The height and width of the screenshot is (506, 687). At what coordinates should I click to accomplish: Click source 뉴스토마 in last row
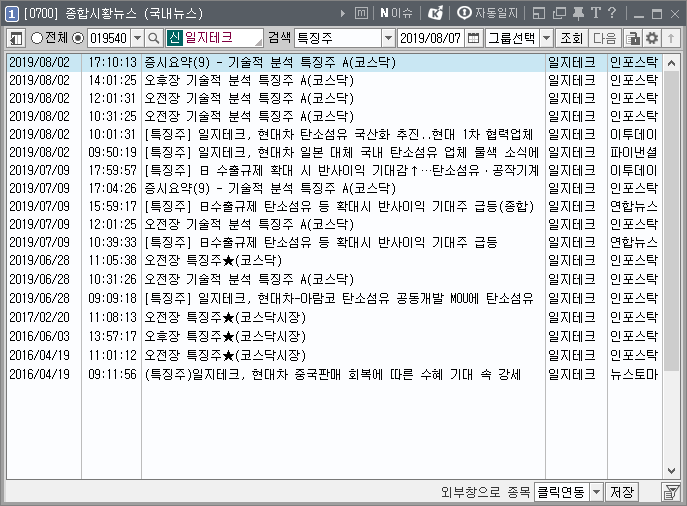click(x=634, y=375)
